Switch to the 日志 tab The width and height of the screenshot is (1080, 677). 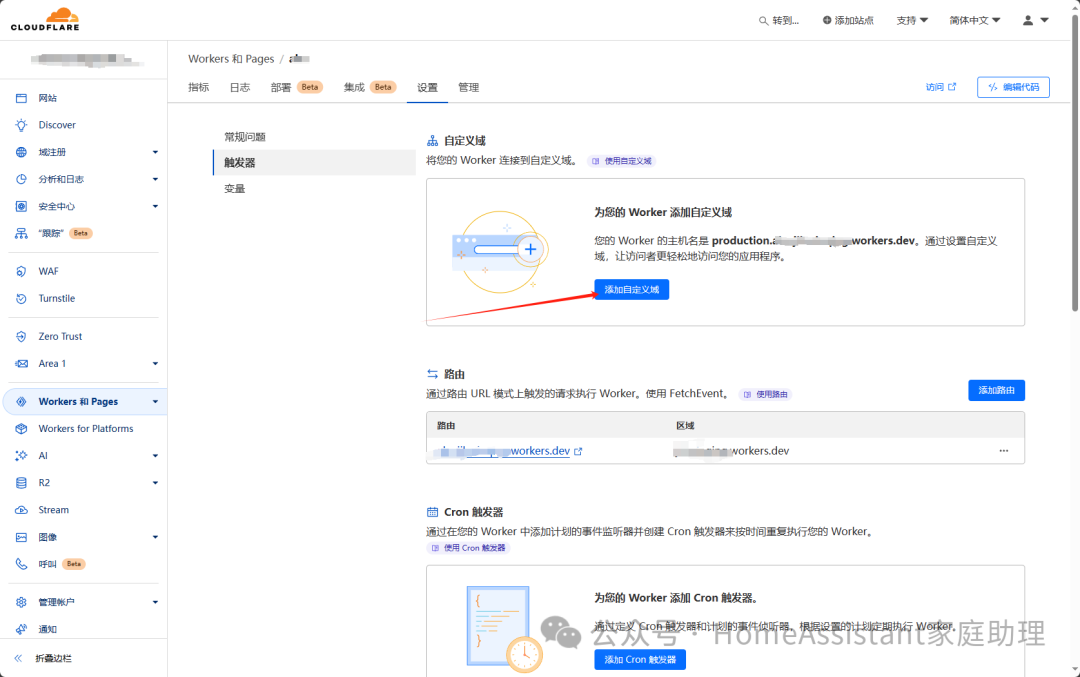[240, 87]
